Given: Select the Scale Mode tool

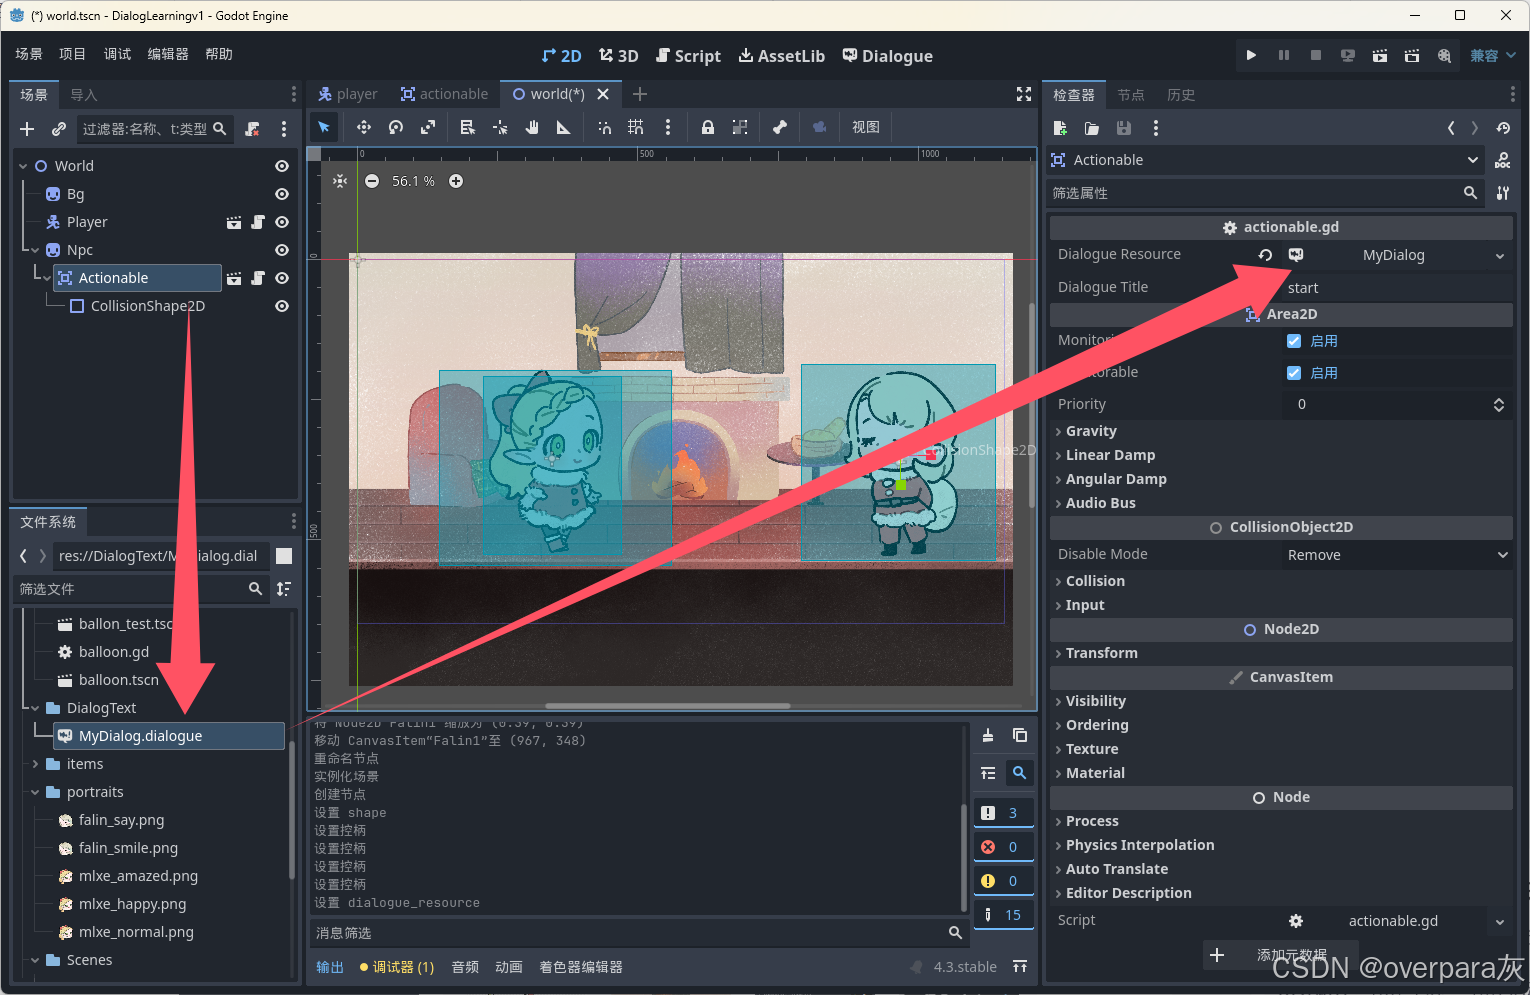Looking at the screenshot, I should point(428,127).
